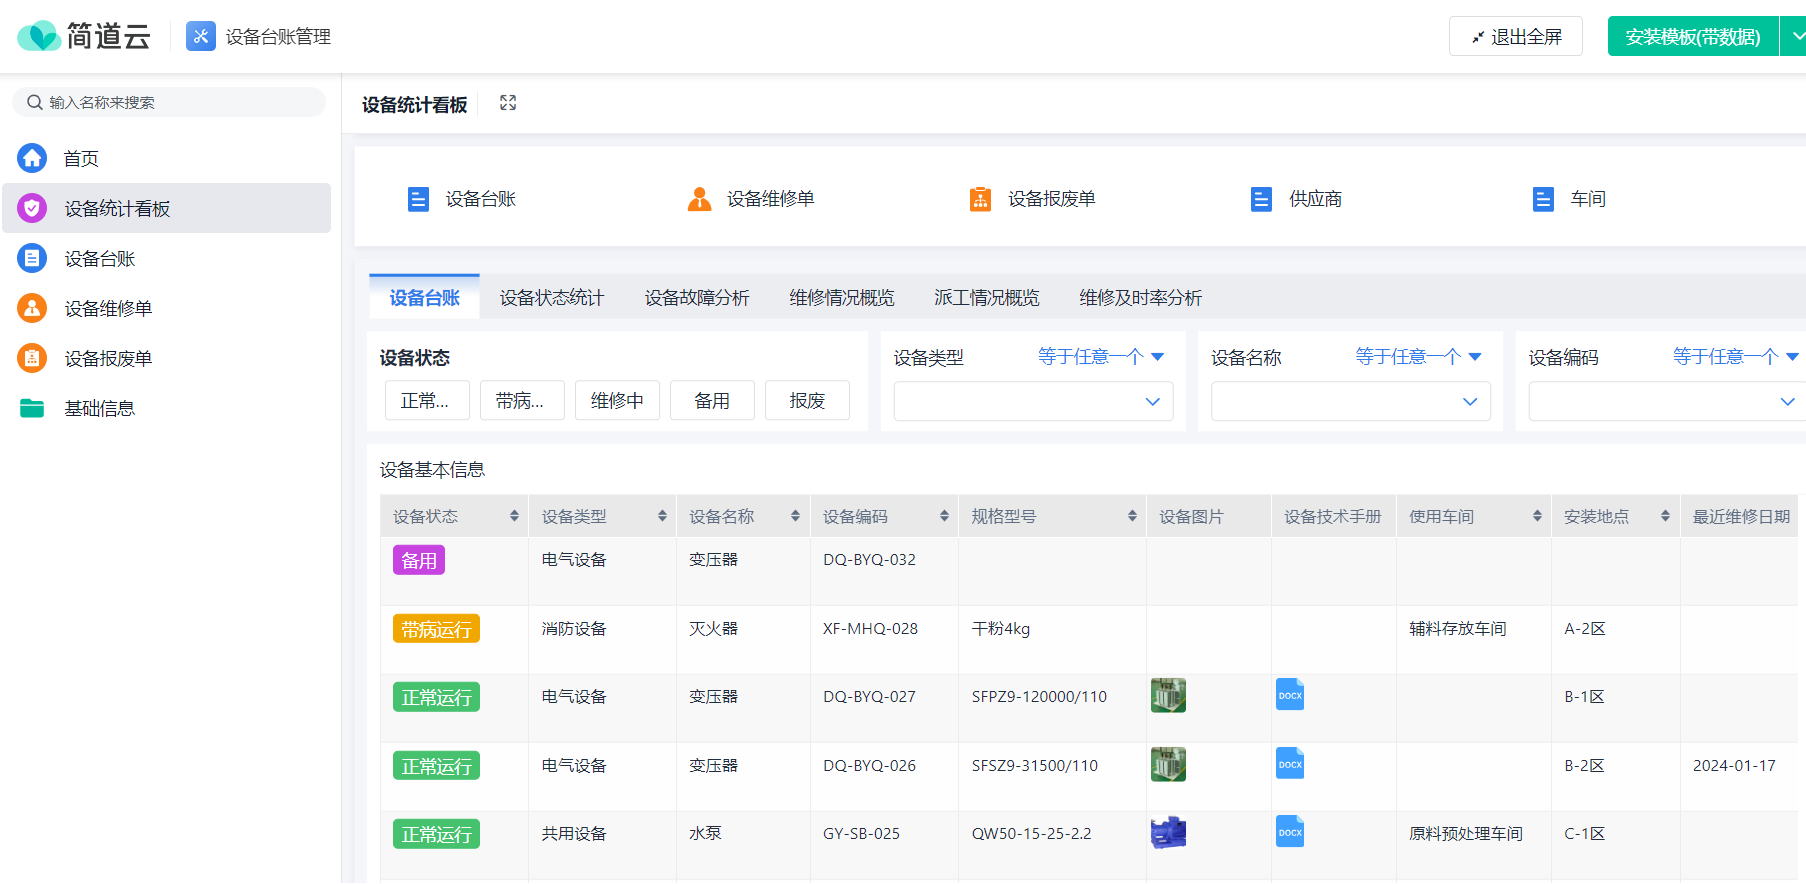Toggle the 维修中 status filter
This screenshot has width=1806, height=884.
point(617,400)
